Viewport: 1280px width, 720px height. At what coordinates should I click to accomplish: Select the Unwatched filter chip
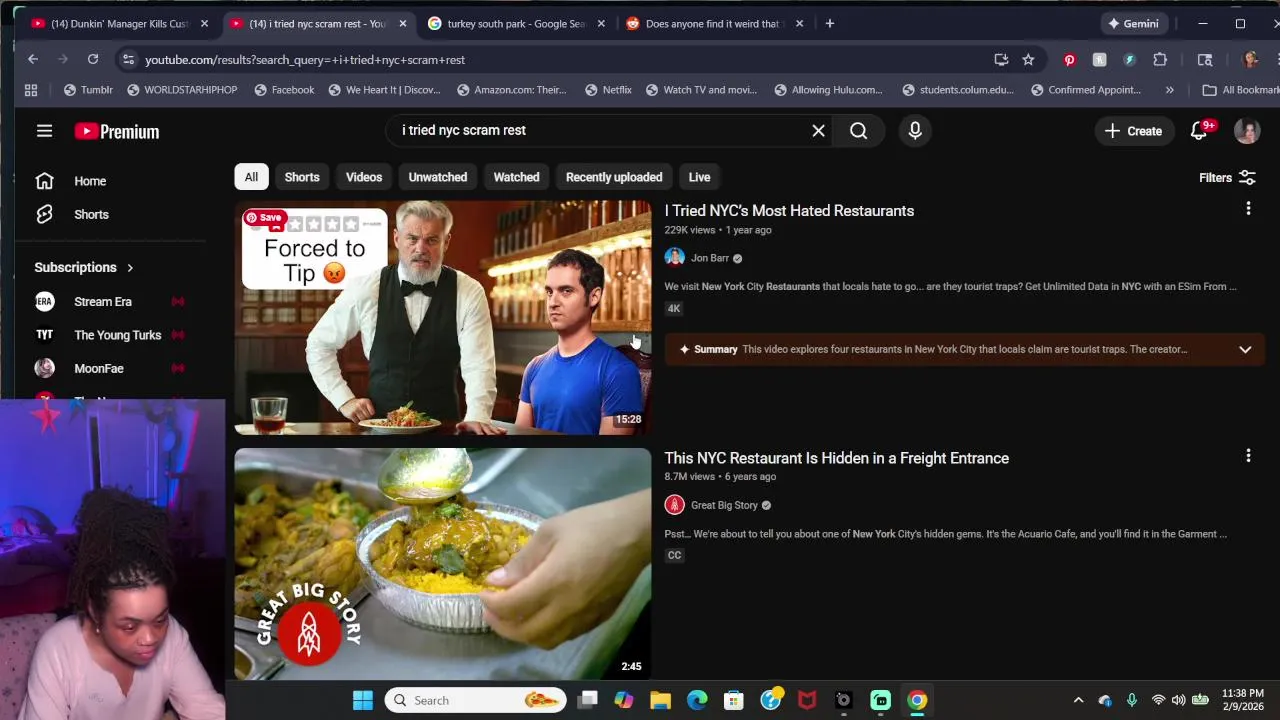[x=438, y=177]
